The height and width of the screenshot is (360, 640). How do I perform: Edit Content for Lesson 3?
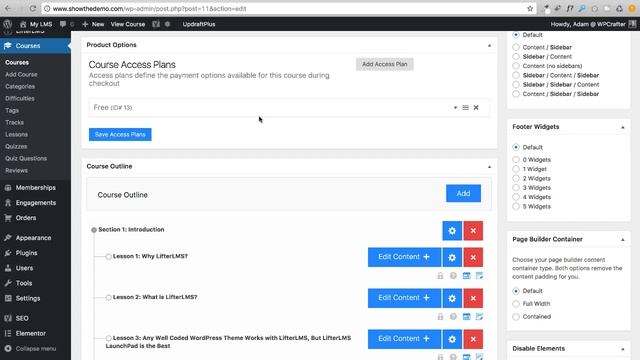coord(404,339)
